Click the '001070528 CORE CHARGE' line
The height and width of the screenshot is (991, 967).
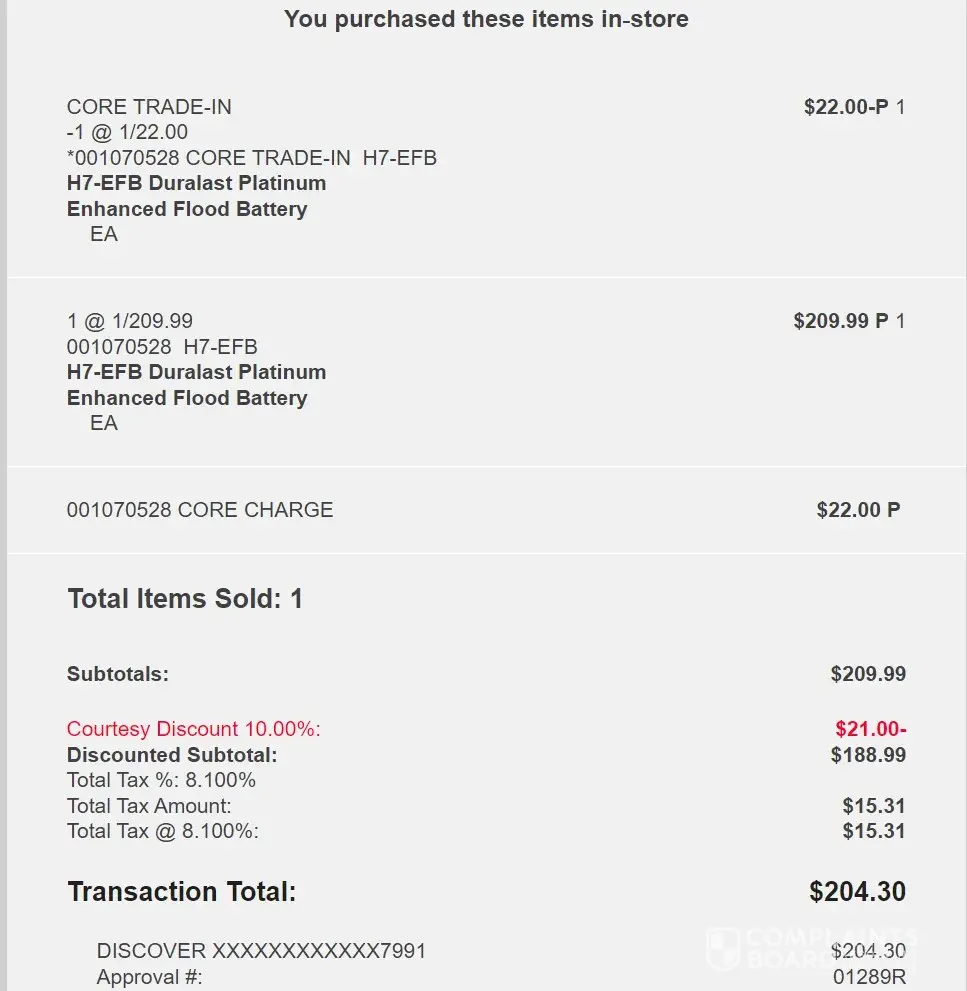click(200, 510)
